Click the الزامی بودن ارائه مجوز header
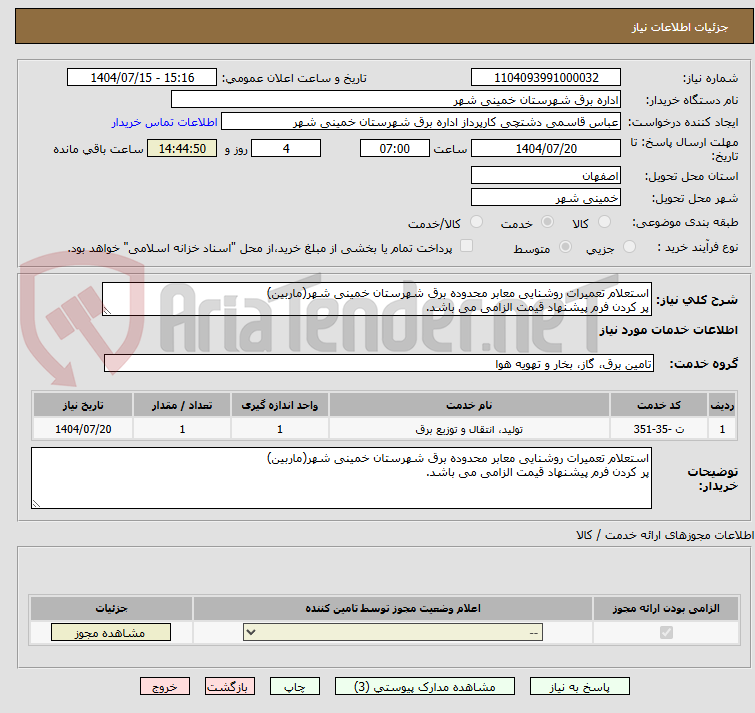755x713 pixels. pos(666,609)
